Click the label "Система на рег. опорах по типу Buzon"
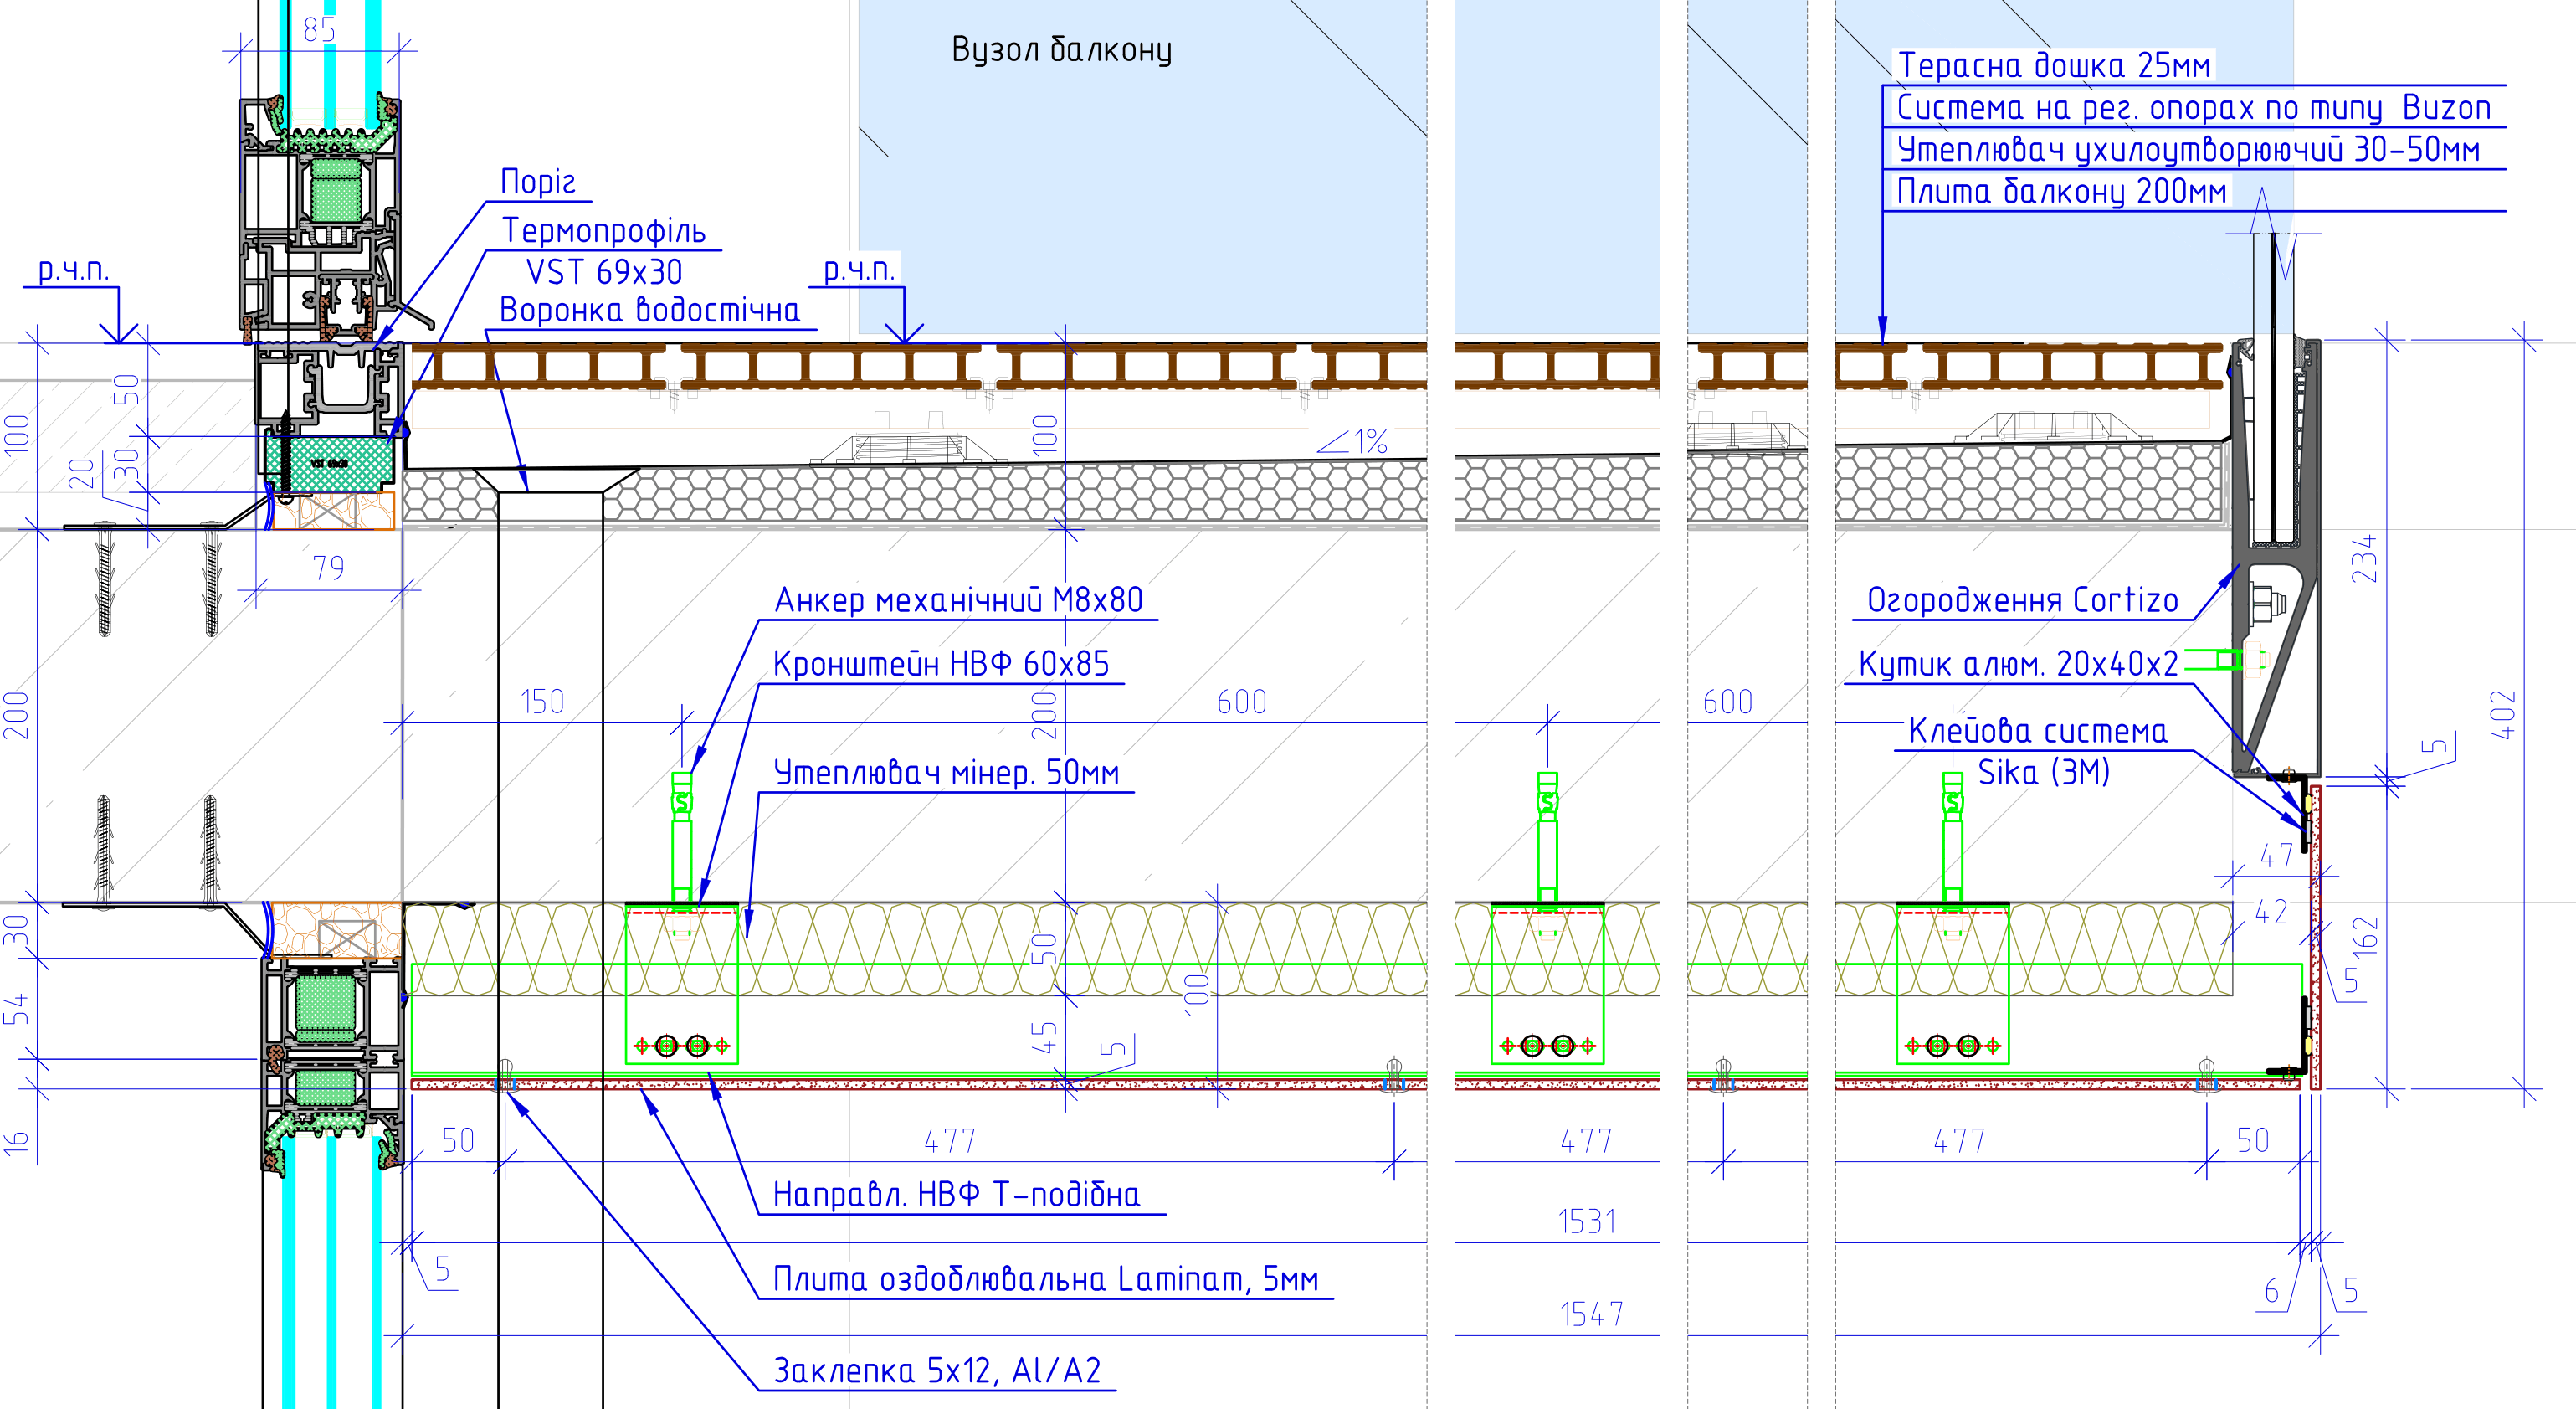The height and width of the screenshot is (1409, 2576). (2194, 108)
